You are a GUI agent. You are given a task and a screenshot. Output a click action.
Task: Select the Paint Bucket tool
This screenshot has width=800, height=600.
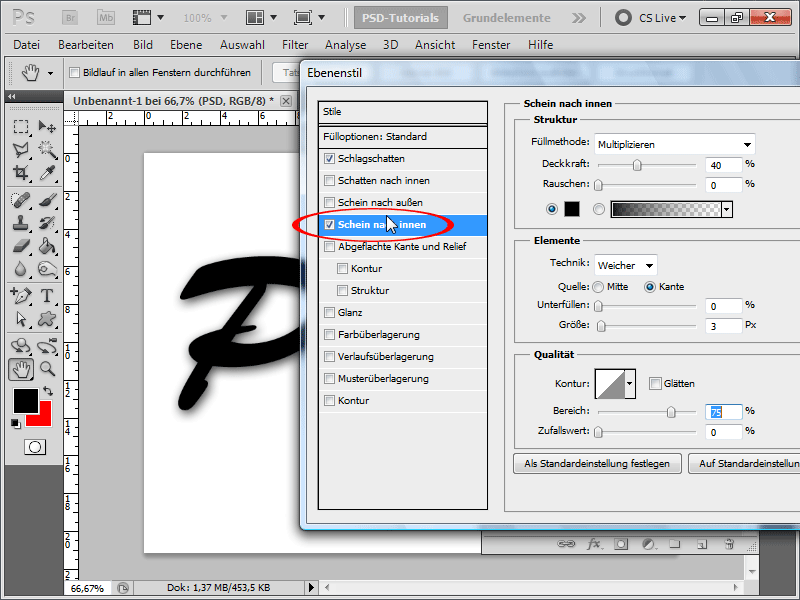(47, 246)
